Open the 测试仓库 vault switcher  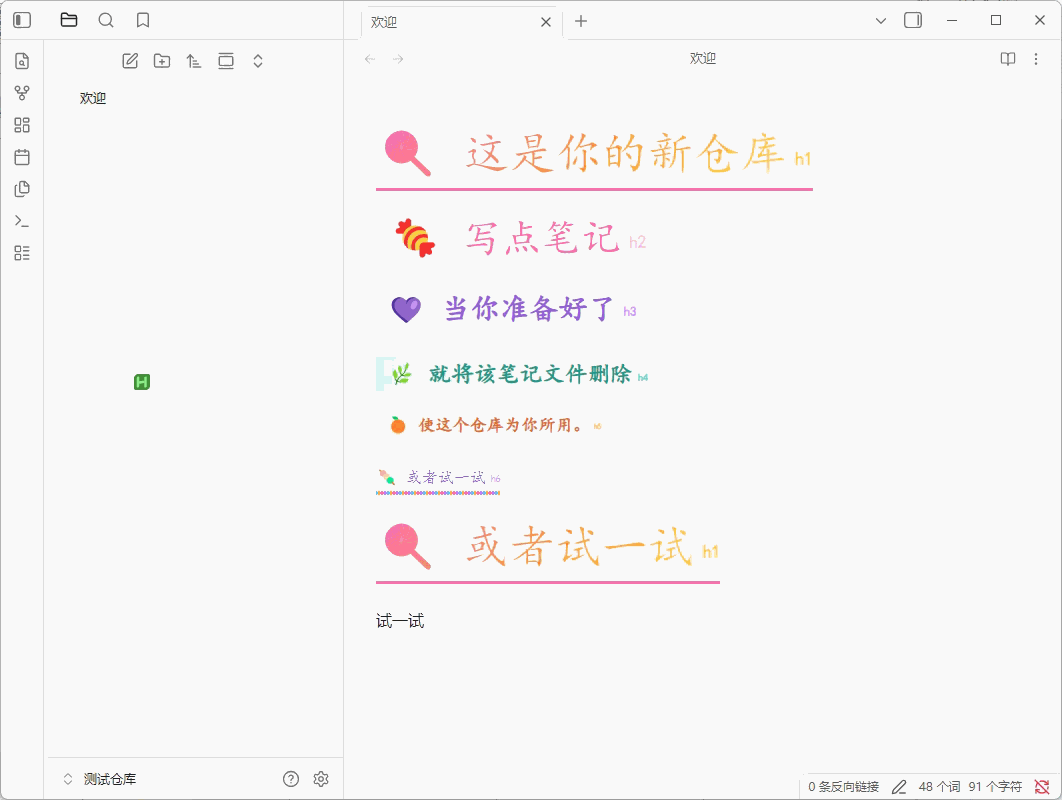point(100,779)
